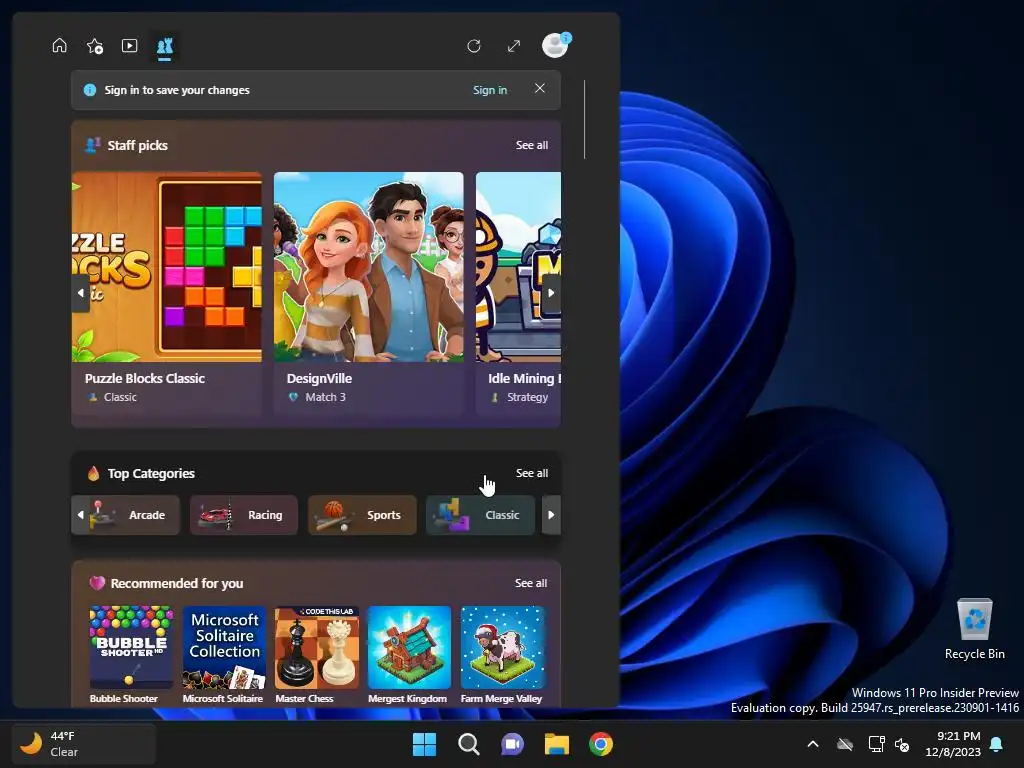Open the Windows Start menu
This screenshot has width=1024, height=768.
pos(424,744)
